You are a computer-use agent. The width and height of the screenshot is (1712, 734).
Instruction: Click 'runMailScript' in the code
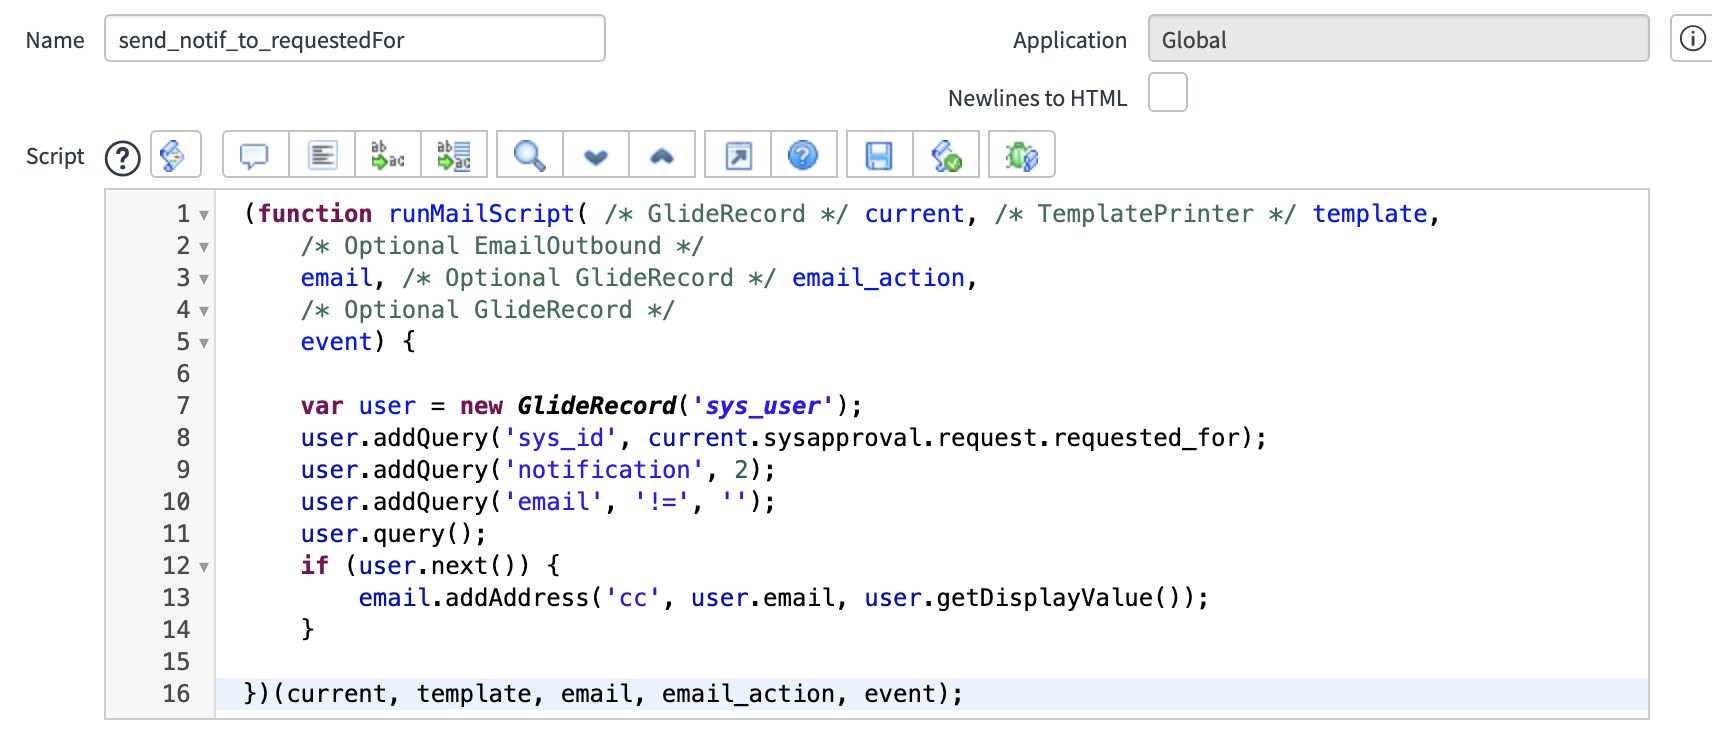point(482,214)
